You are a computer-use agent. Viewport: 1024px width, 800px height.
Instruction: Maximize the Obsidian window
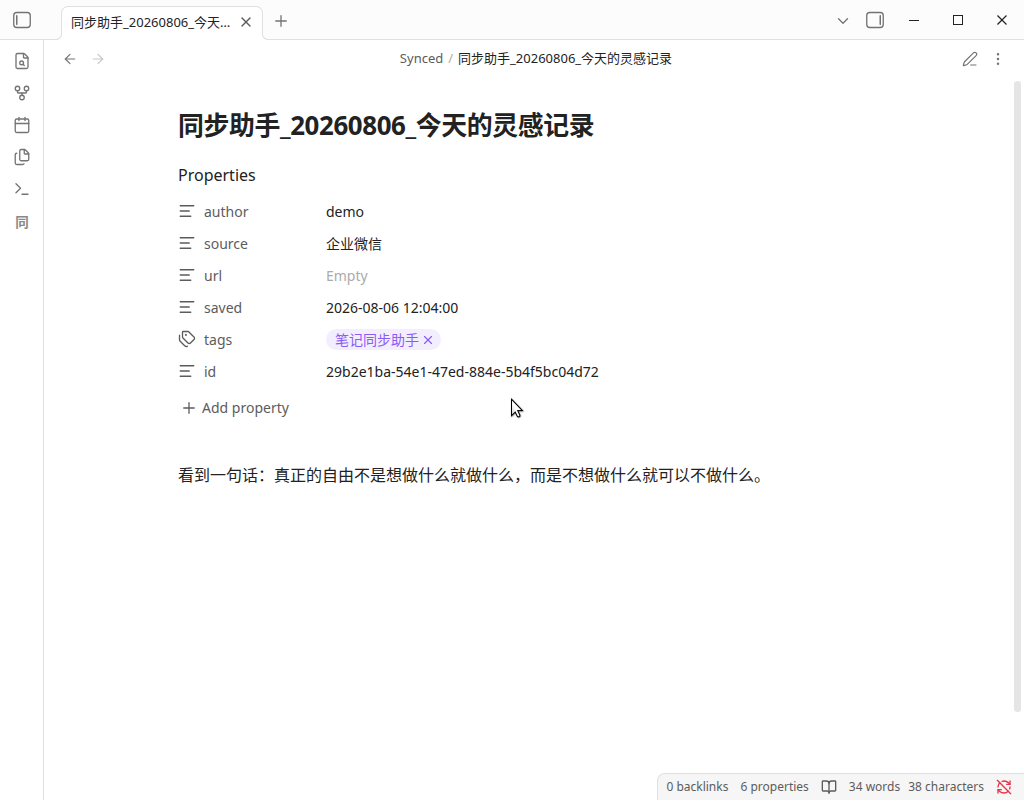(958, 20)
